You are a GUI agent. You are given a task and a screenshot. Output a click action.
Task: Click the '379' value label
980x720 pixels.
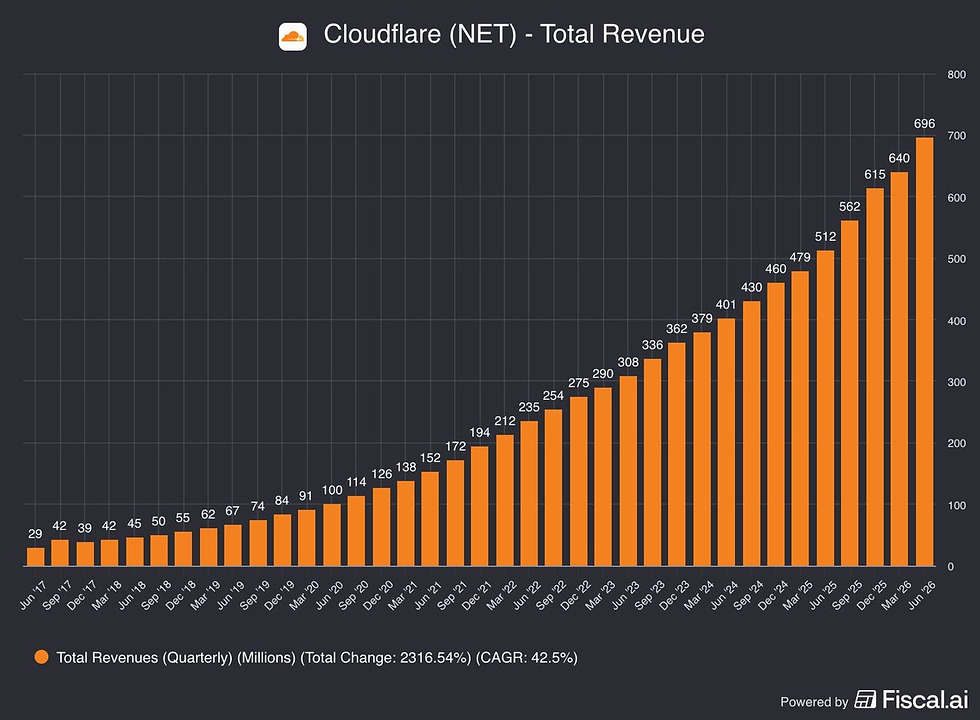click(702, 318)
